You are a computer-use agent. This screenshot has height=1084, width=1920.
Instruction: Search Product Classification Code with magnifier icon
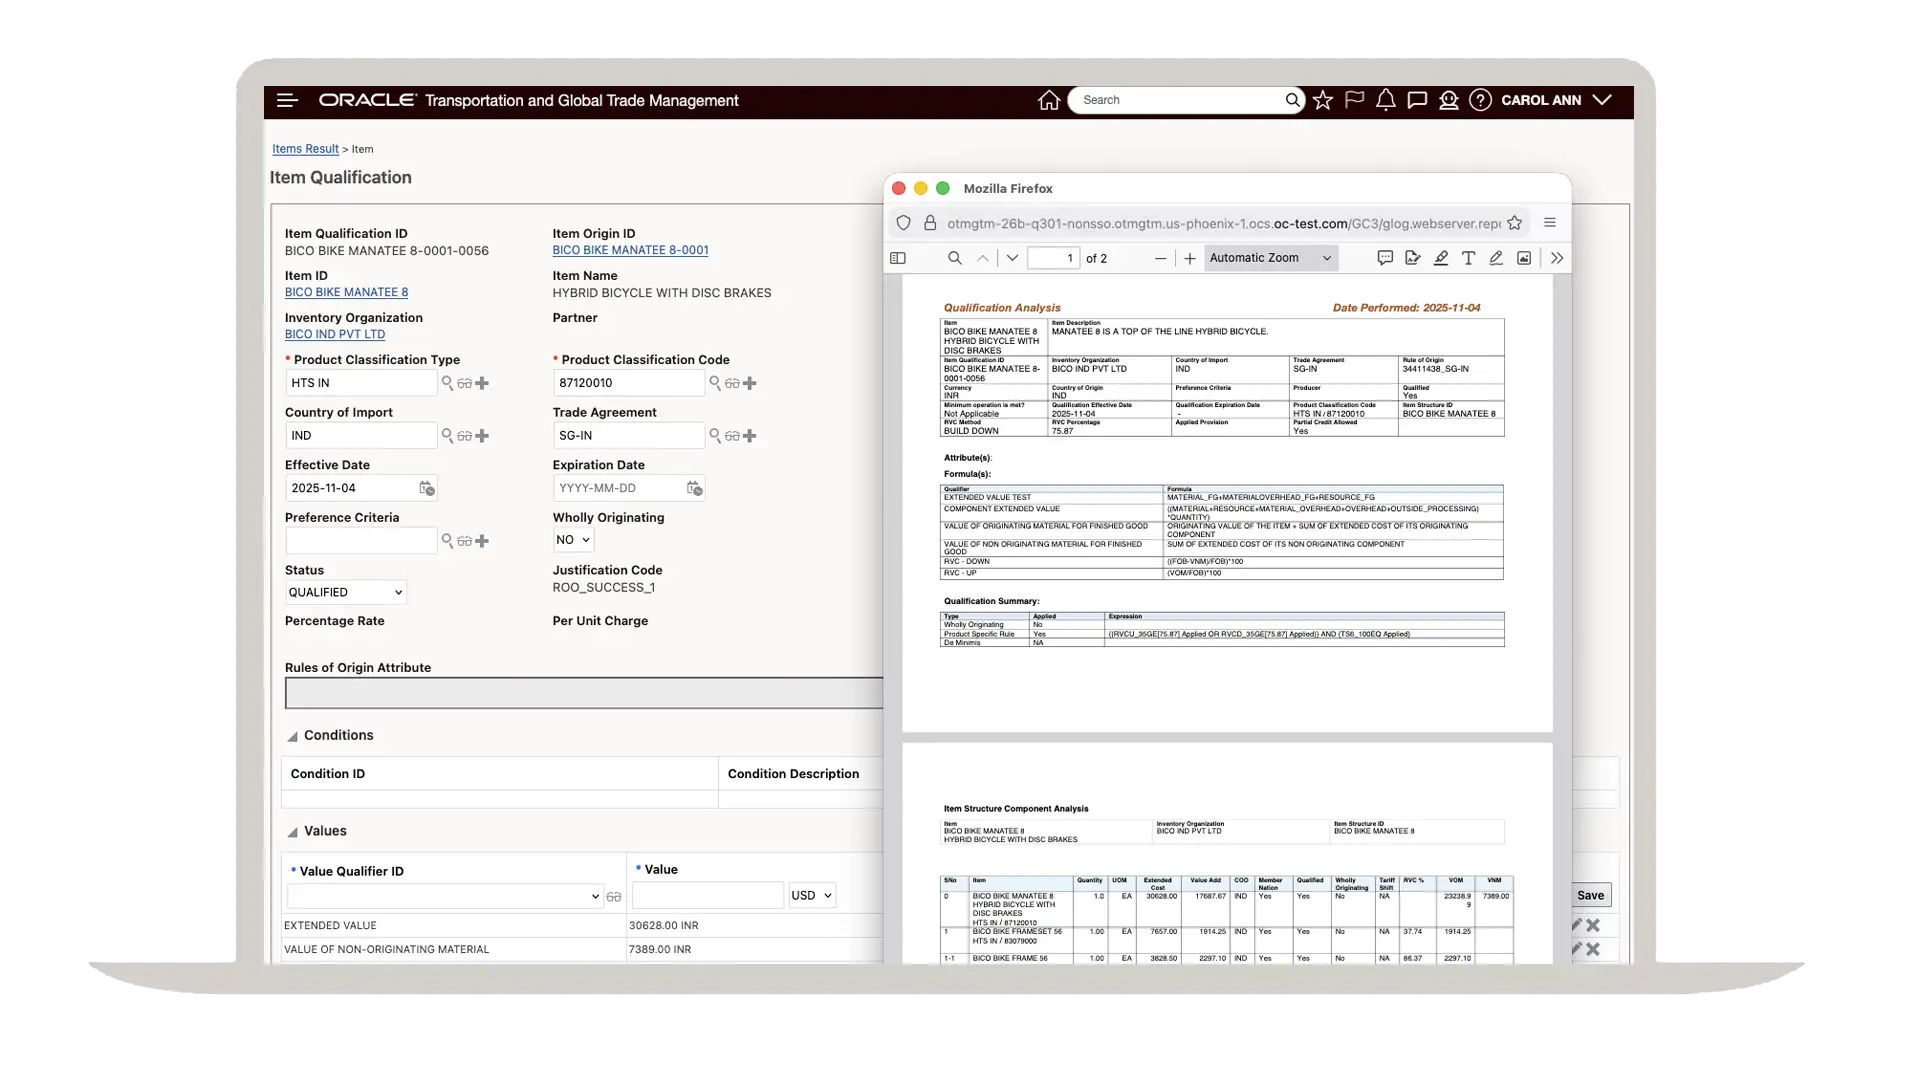coord(715,383)
